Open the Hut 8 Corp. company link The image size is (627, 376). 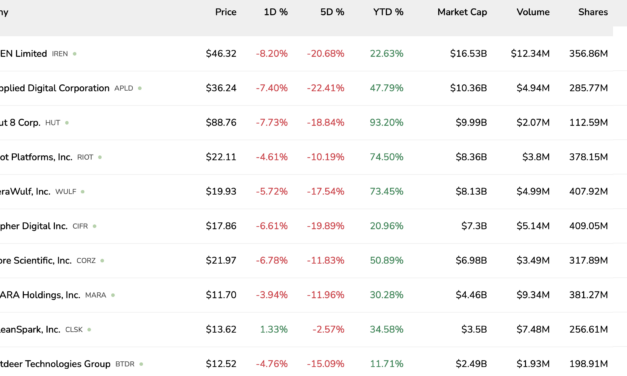pos(20,122)
